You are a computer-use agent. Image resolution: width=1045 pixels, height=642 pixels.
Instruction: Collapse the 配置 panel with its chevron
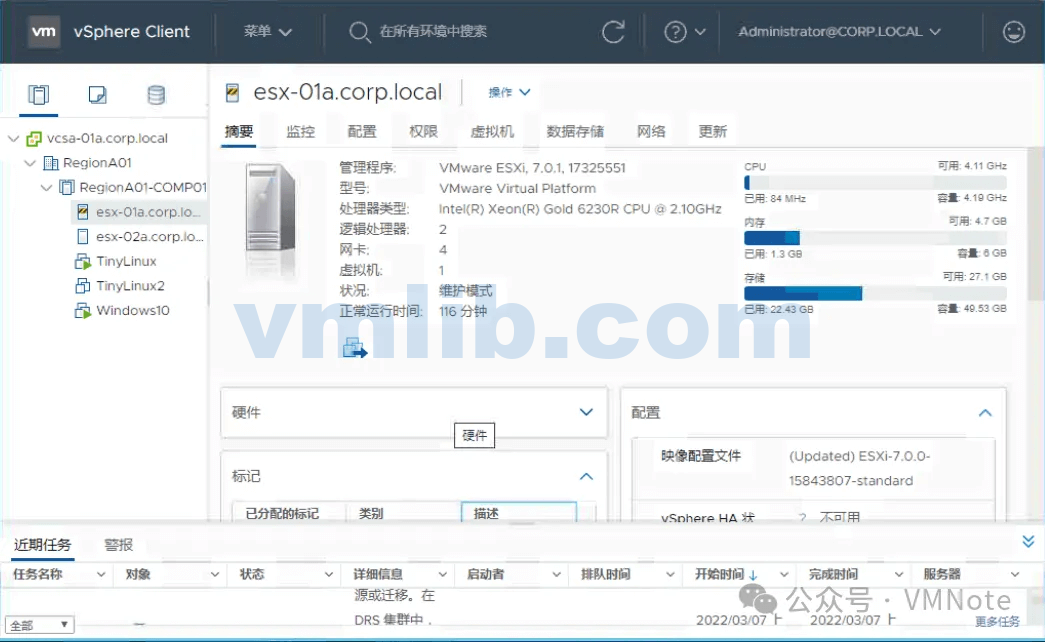pos(985,412)
